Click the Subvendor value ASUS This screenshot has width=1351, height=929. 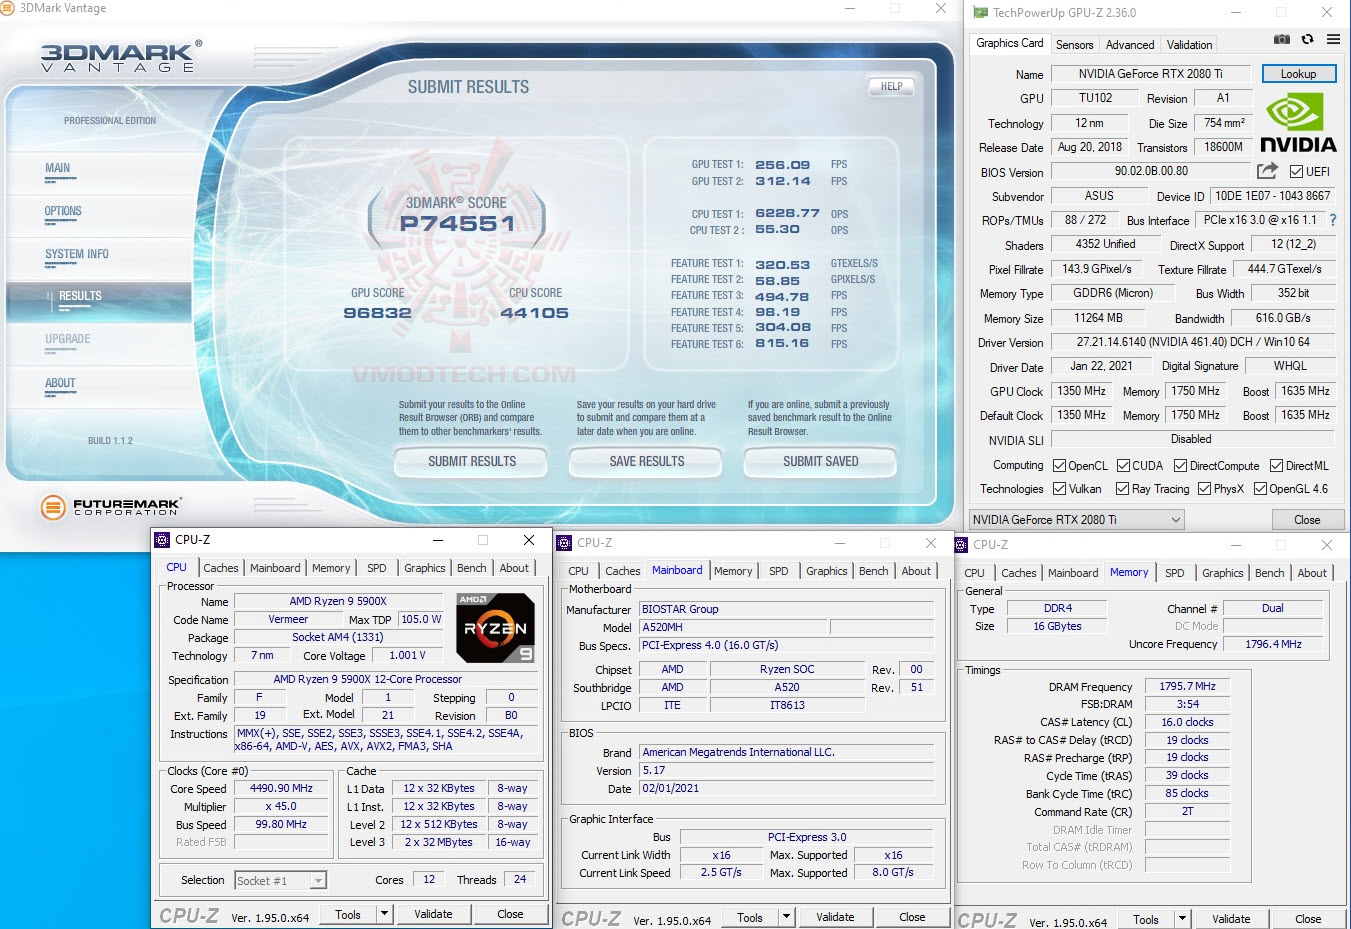tap(1098, 196)
